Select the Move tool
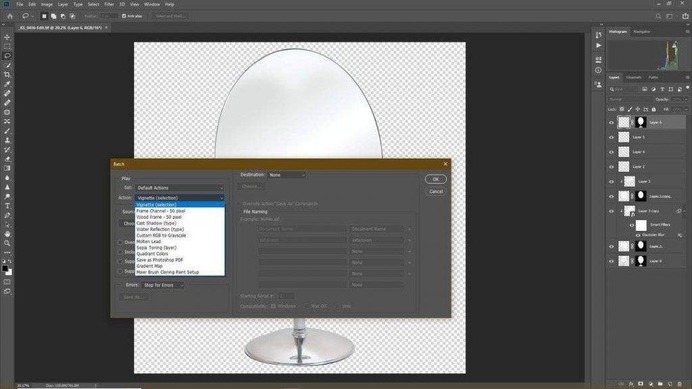The height and width of the screenshot is (389, 692). [7, 37]
